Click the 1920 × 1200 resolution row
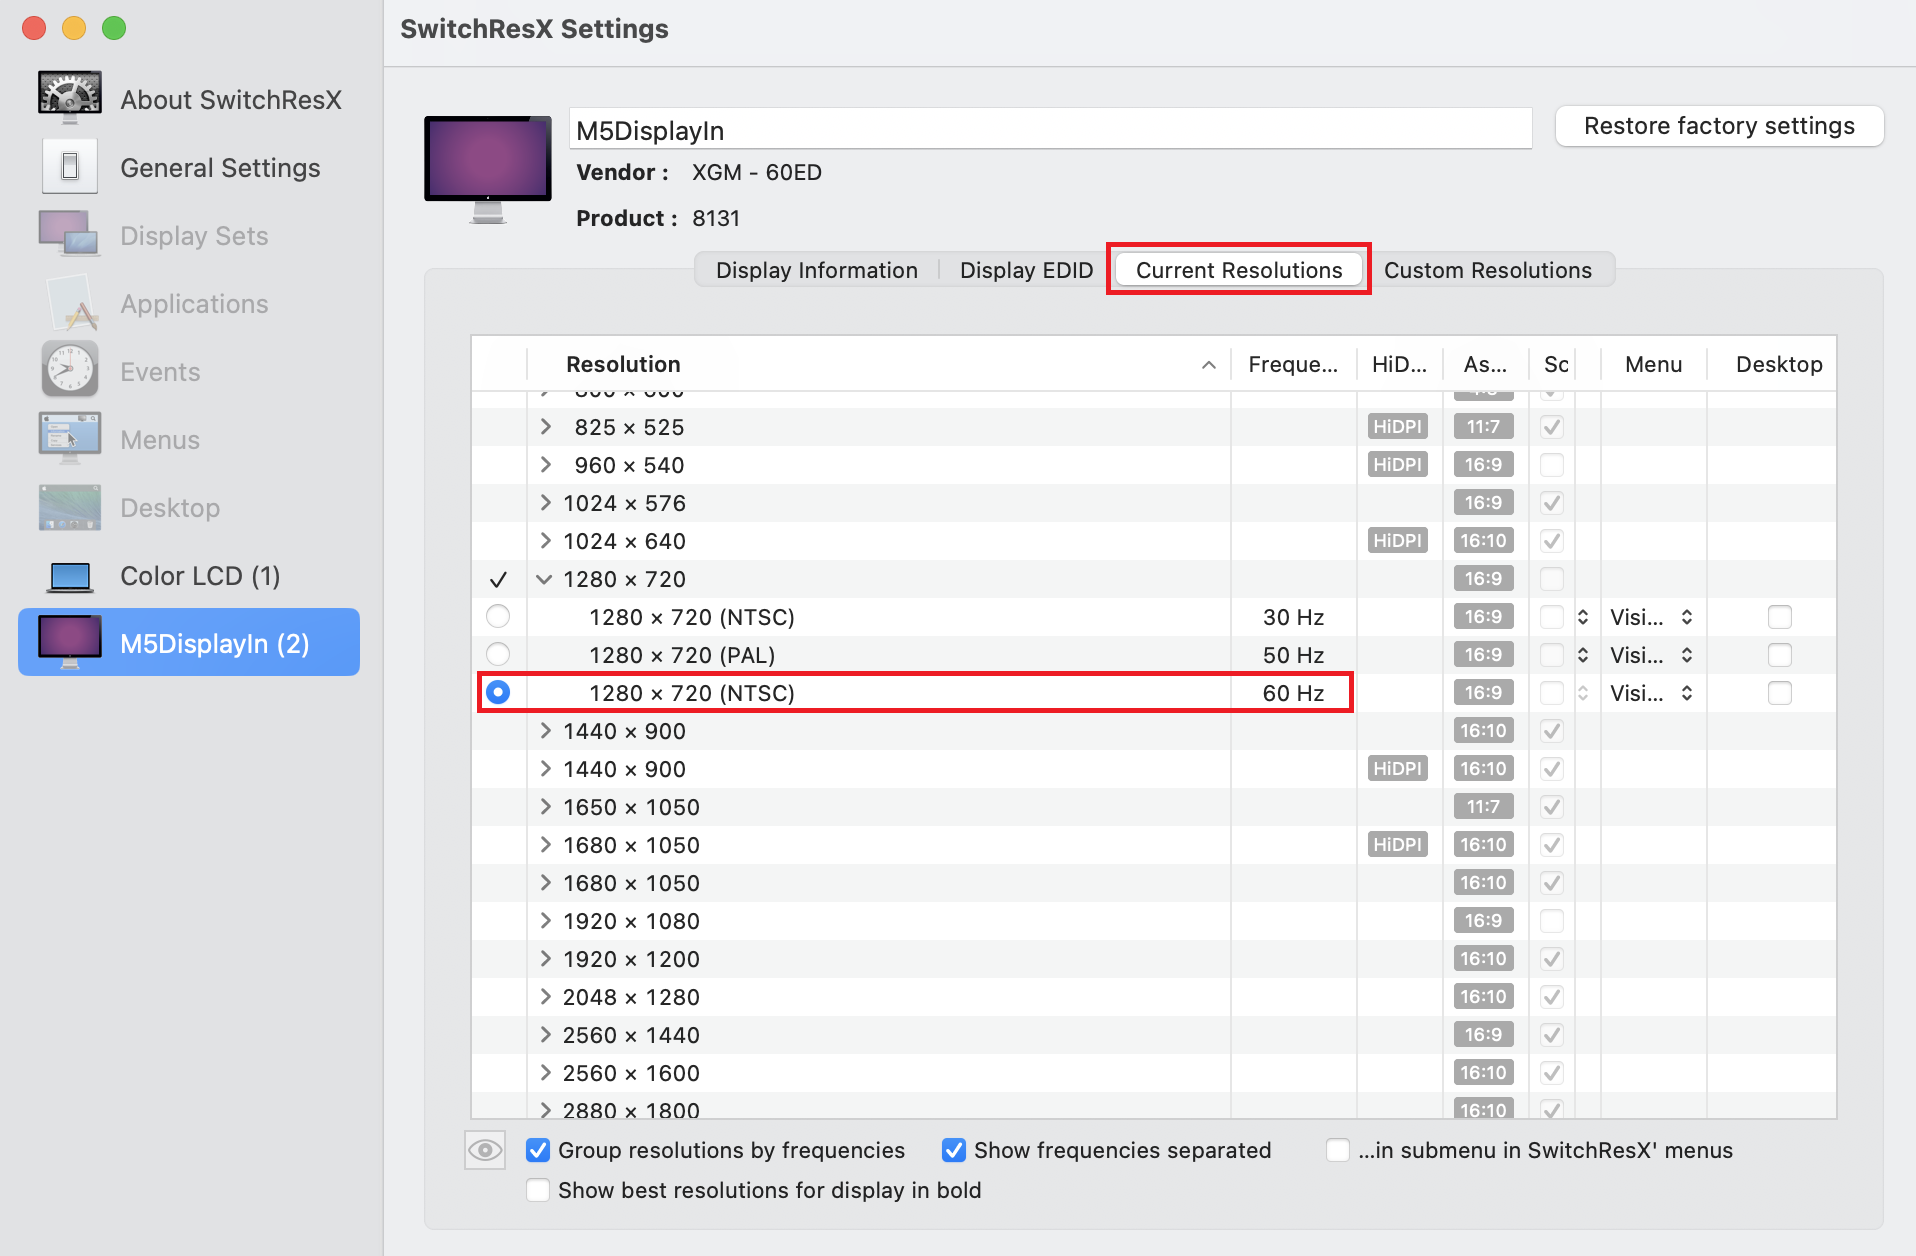 (1154, 959)
